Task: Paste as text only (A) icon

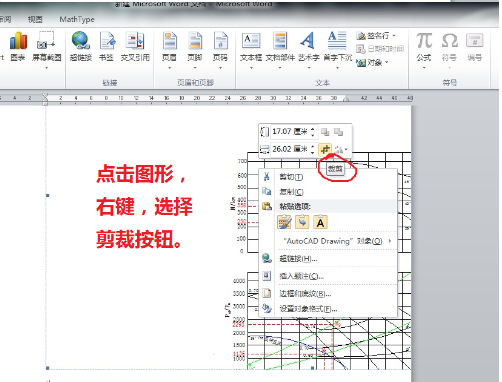Action: [320, 222]
